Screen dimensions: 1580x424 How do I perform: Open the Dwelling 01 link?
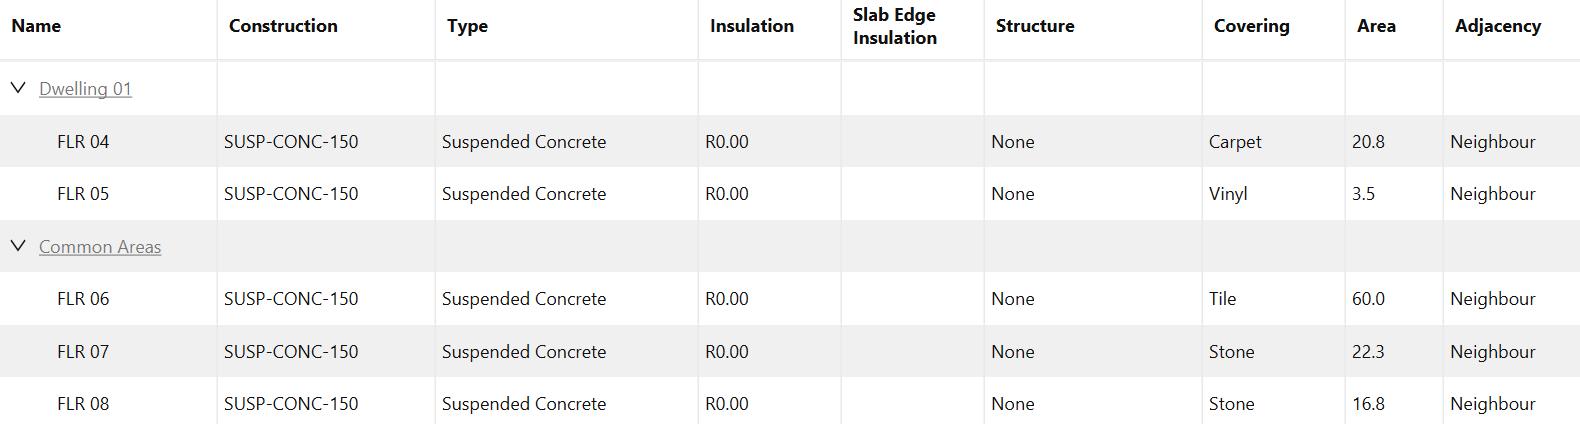(x=85, y=89)
